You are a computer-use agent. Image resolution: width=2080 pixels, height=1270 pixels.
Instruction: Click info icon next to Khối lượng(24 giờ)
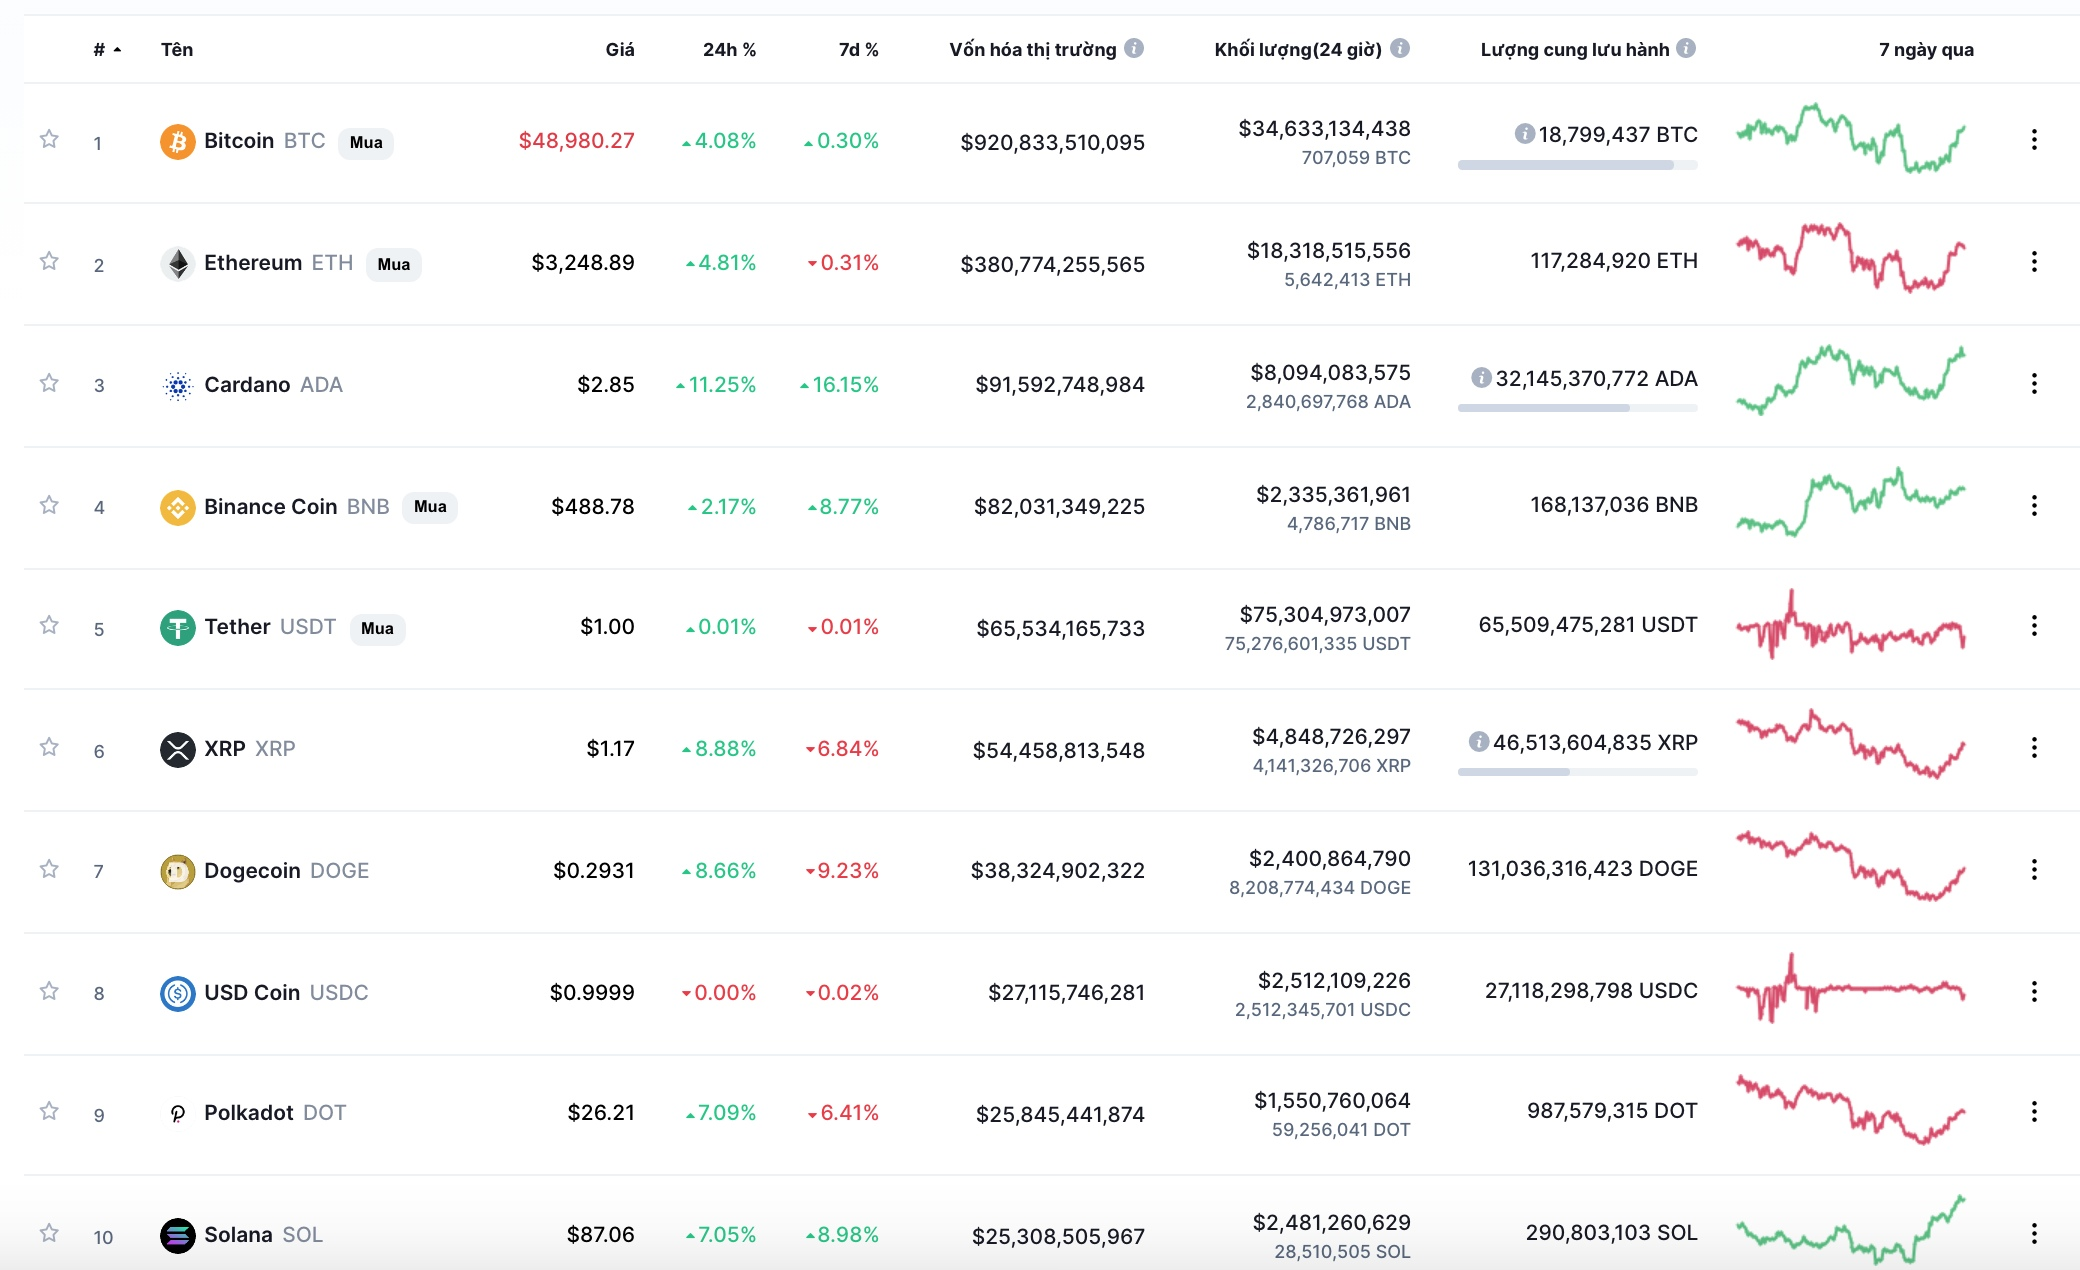coord(1400,48)
